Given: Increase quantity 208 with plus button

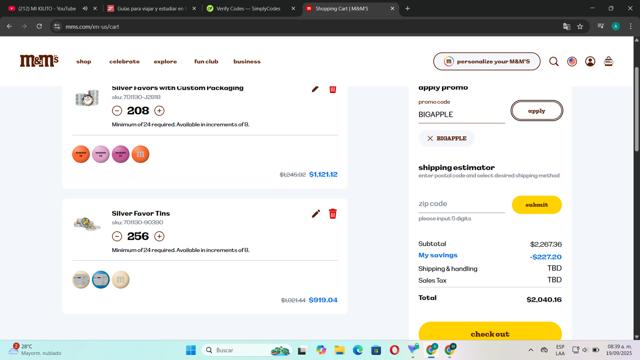Looking at the screenshot, I should [159, 111].
